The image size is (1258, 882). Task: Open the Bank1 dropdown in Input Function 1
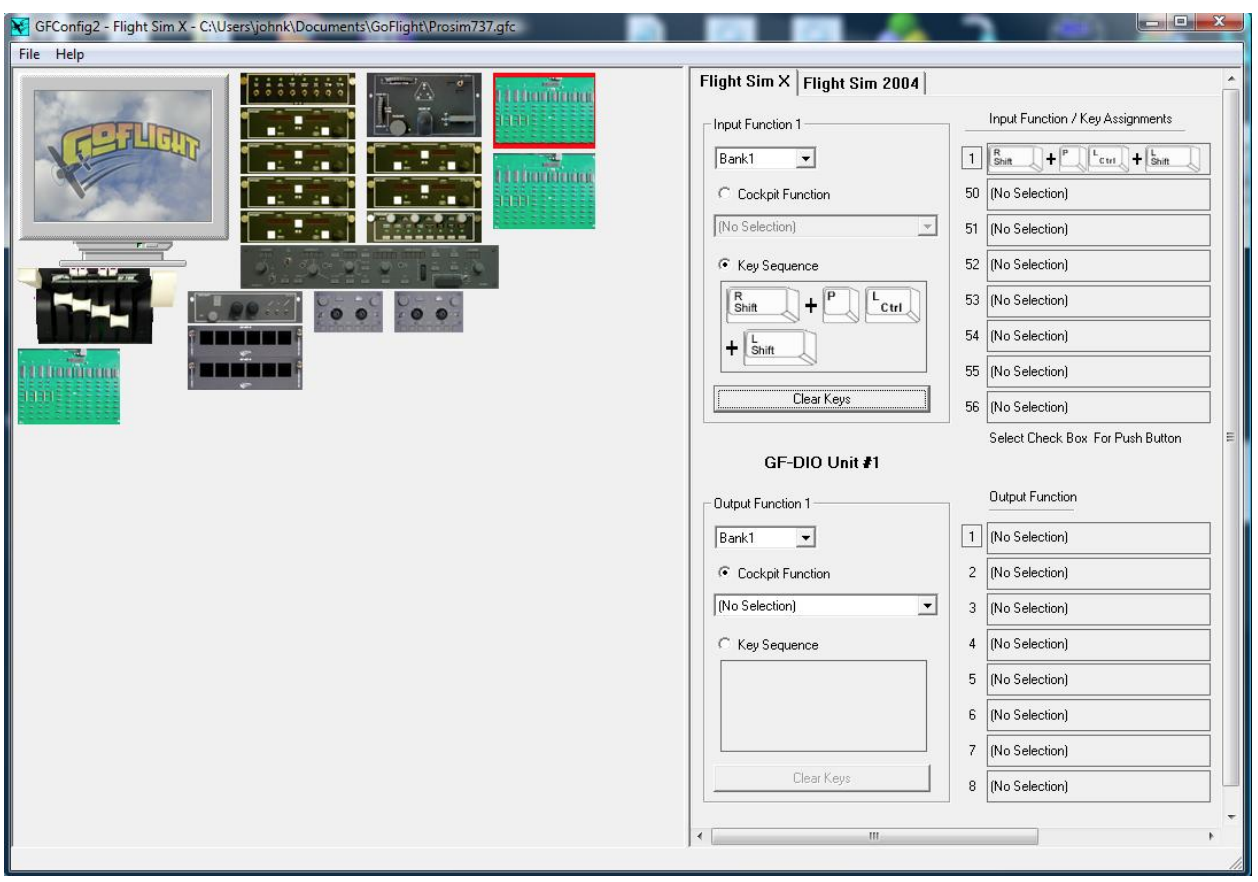coord(807,158)
